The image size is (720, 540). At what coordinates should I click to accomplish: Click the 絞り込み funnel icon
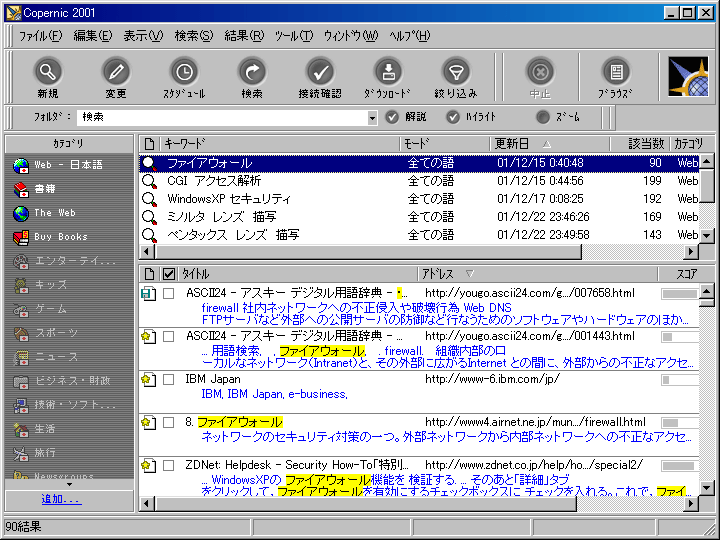pyautogui.click(x=456, y=72)
